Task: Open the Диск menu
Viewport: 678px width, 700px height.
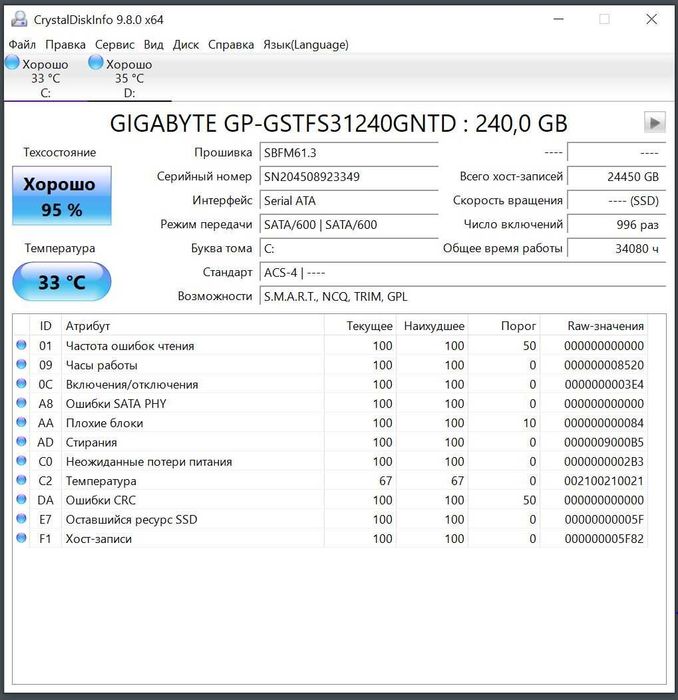Action: pyautogui.click(x=186, y=45)
